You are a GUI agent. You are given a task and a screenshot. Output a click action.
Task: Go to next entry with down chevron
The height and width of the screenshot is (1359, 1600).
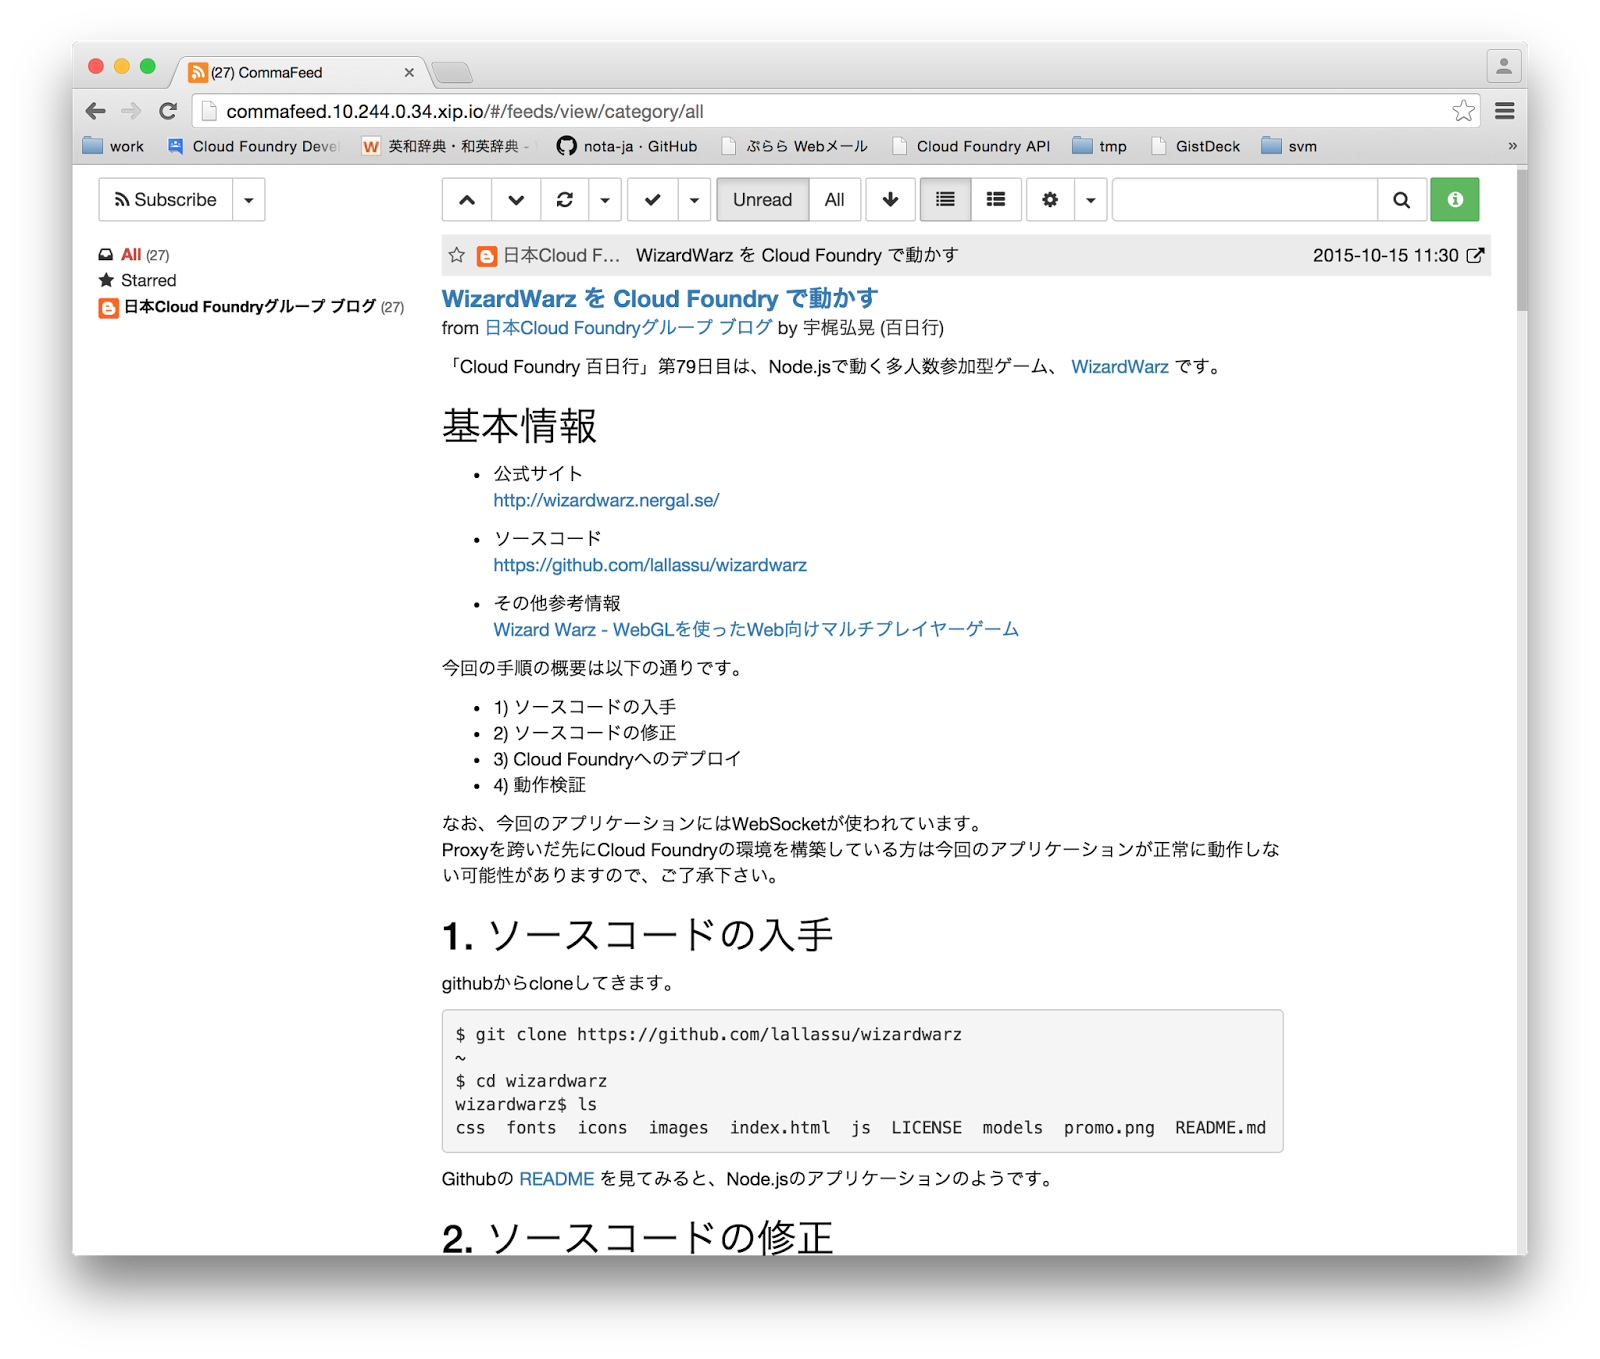click(516, 200)
